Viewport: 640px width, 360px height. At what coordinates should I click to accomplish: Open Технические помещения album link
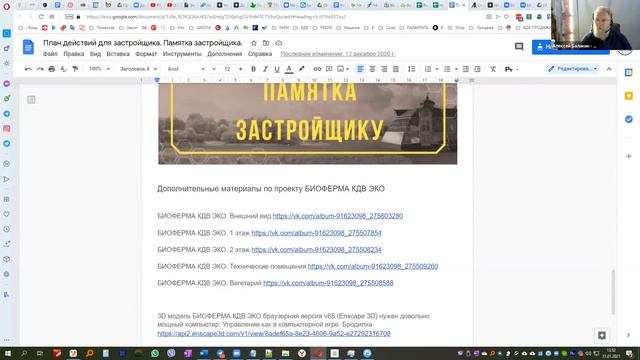373,266
